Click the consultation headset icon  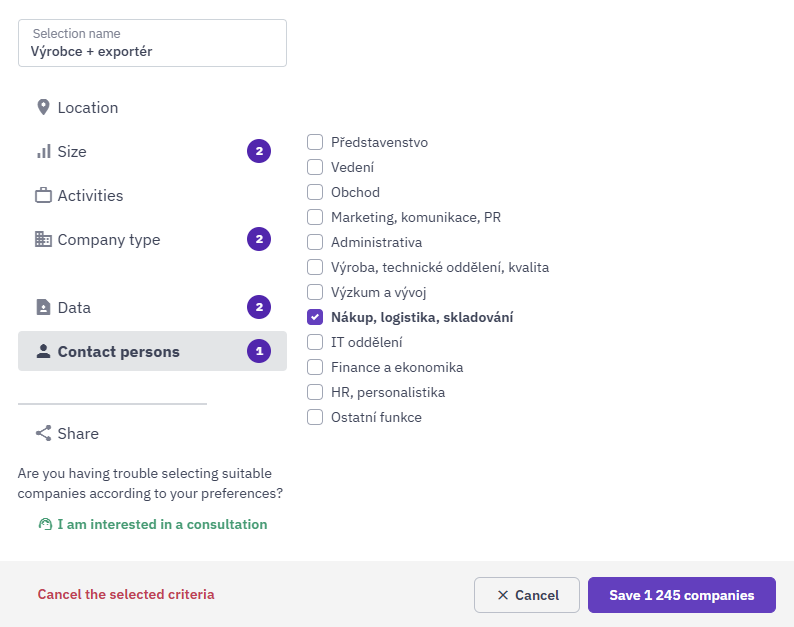pyautogui.click(x=45, y=524)
